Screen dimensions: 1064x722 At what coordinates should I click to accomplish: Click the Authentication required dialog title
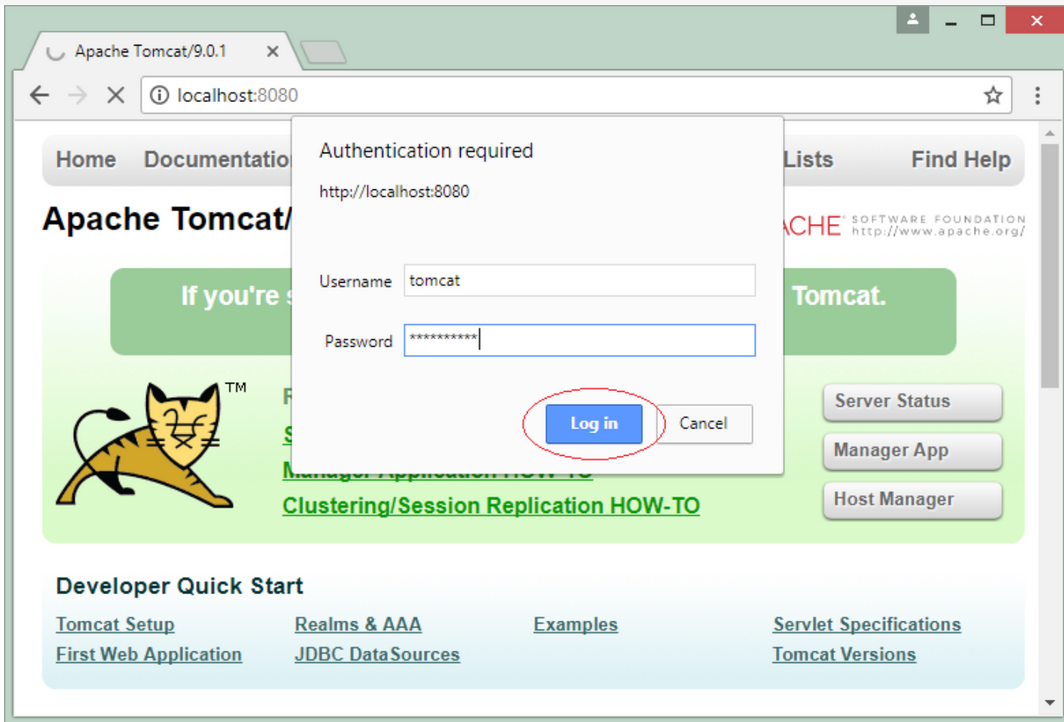(x=426, y=151)
